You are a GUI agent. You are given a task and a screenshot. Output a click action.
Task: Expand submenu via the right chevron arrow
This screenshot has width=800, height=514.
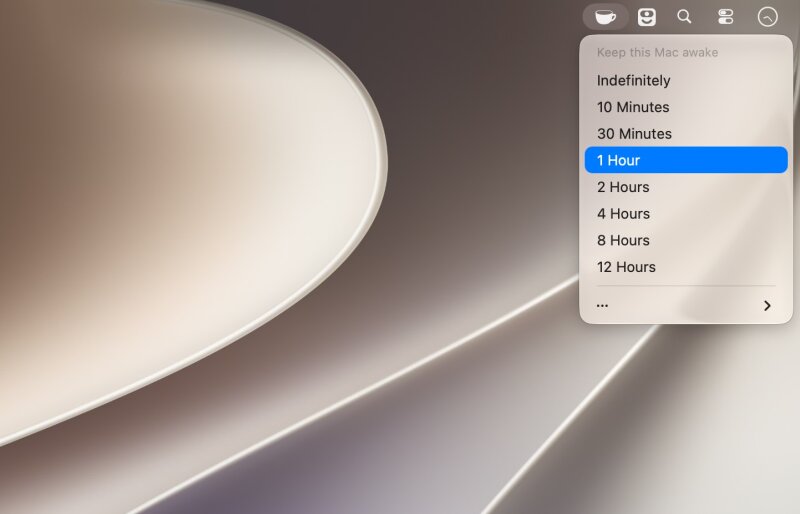(x=767, y=305)
